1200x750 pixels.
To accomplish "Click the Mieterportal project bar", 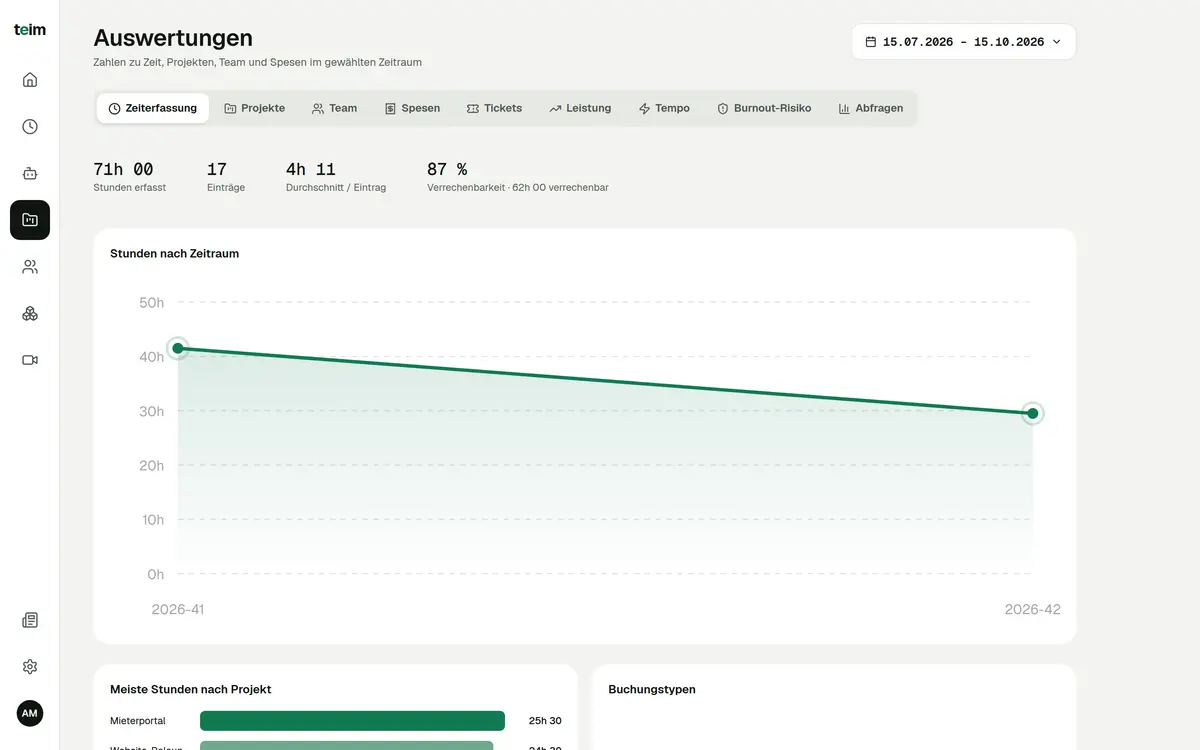I will pos(352,721).
